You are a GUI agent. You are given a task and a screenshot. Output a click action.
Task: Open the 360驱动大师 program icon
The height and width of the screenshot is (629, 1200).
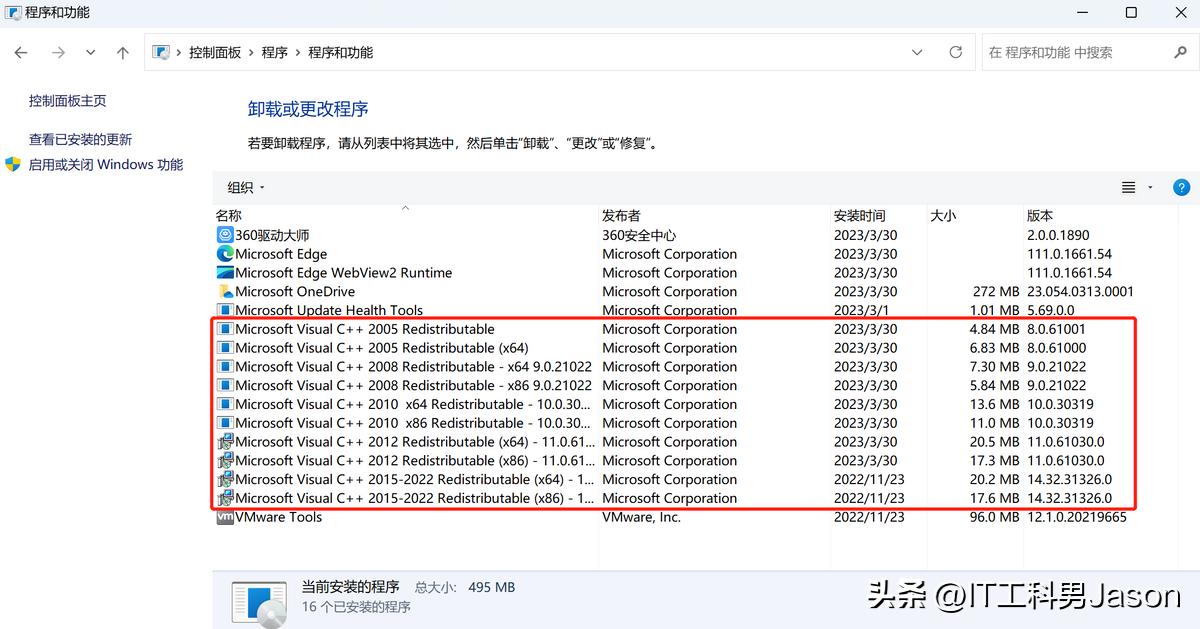tap(224, 235)
